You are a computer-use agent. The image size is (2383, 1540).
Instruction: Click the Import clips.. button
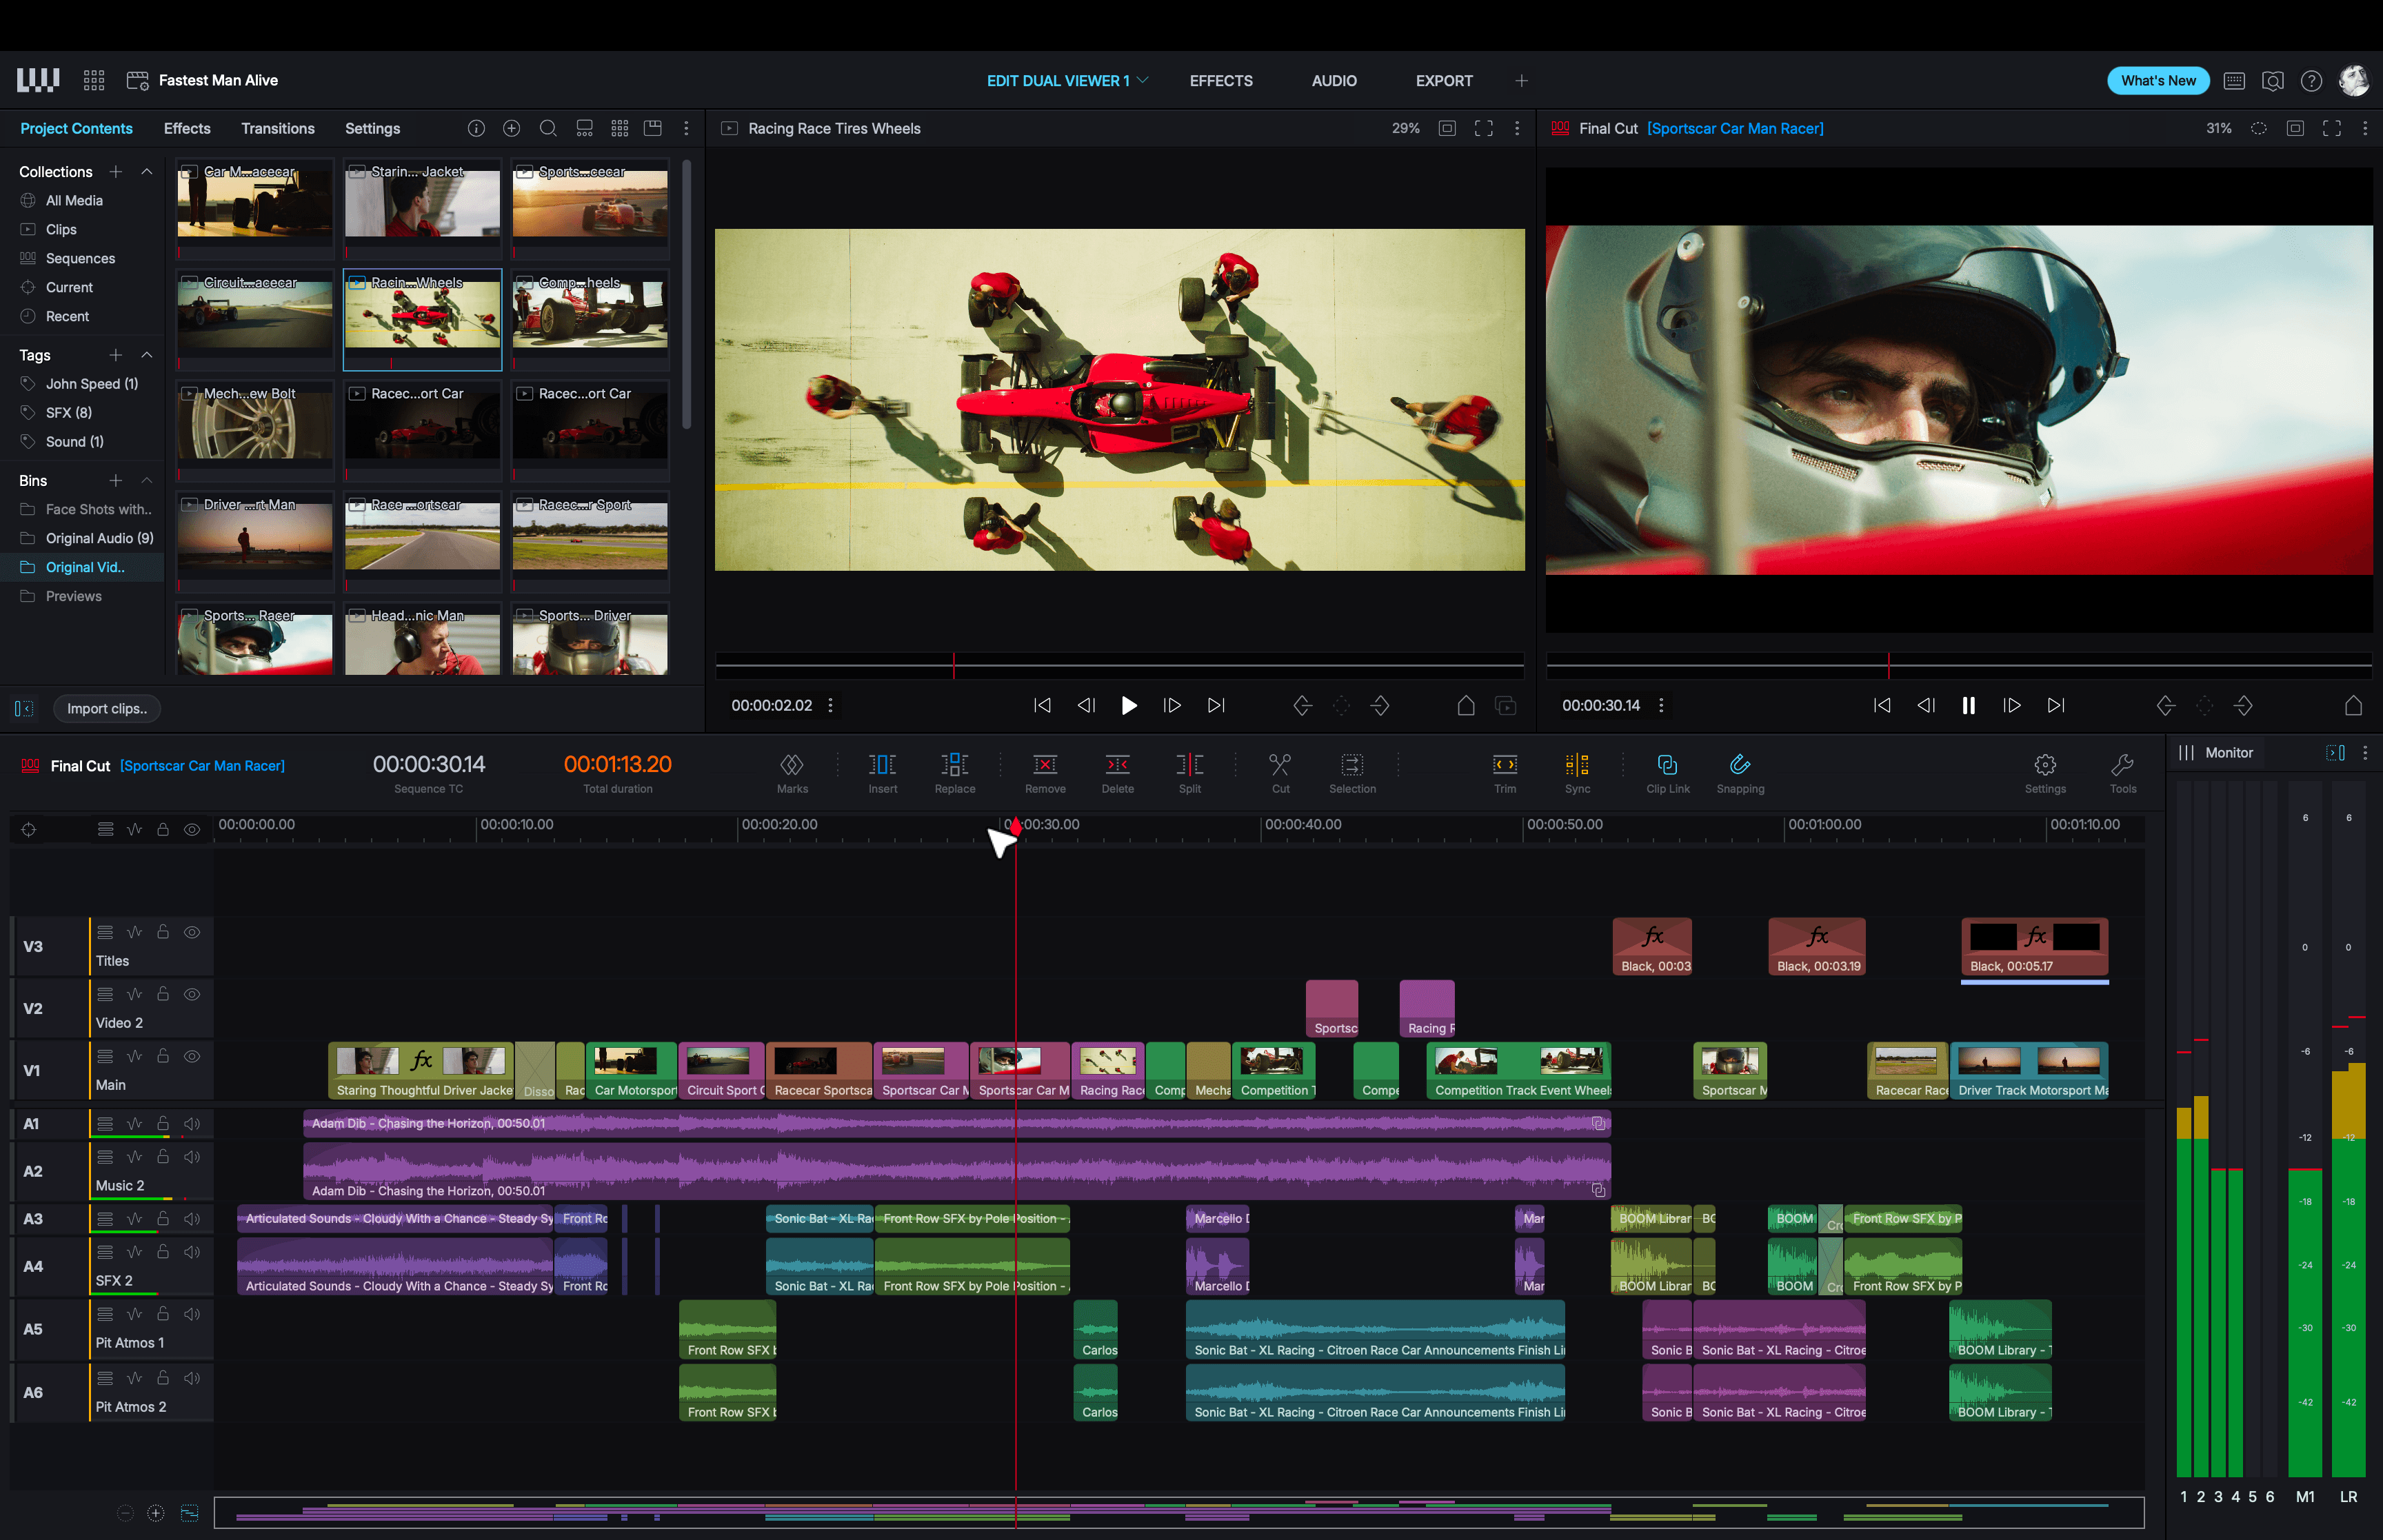coord(106,708)
